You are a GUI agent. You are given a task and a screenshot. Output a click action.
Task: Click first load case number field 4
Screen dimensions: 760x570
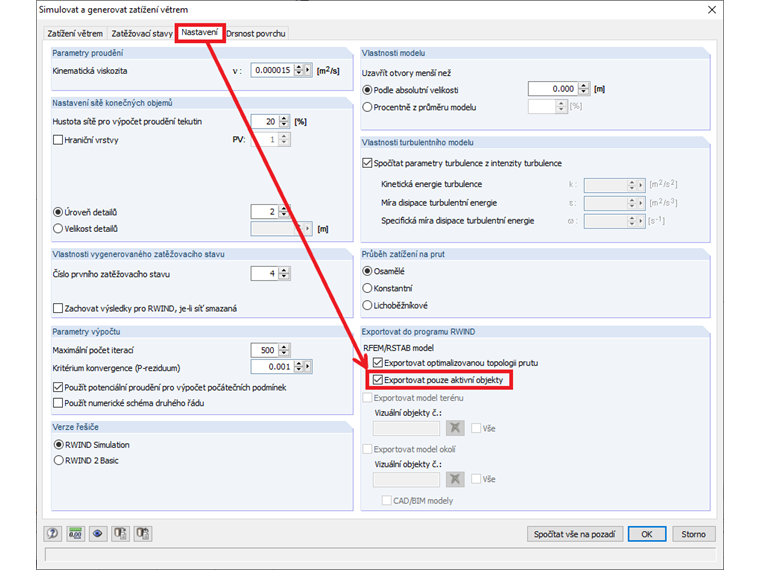point(266,273)
